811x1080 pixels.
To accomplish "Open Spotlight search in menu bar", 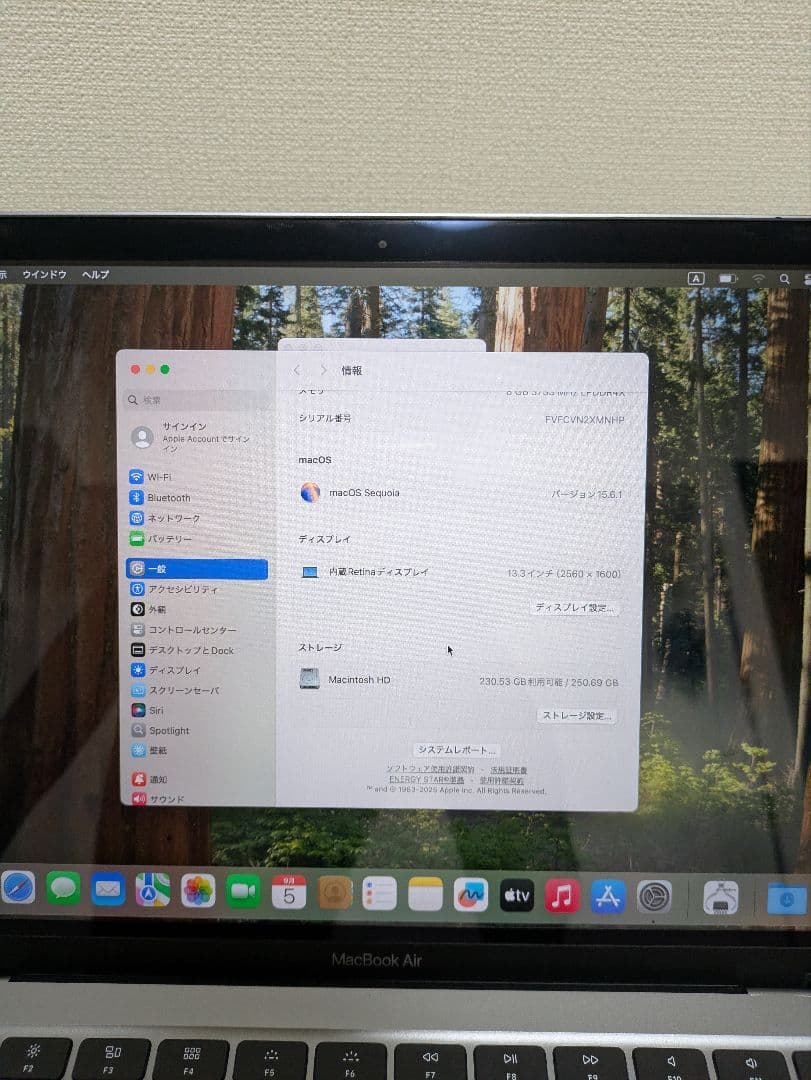I will [784, 279].
